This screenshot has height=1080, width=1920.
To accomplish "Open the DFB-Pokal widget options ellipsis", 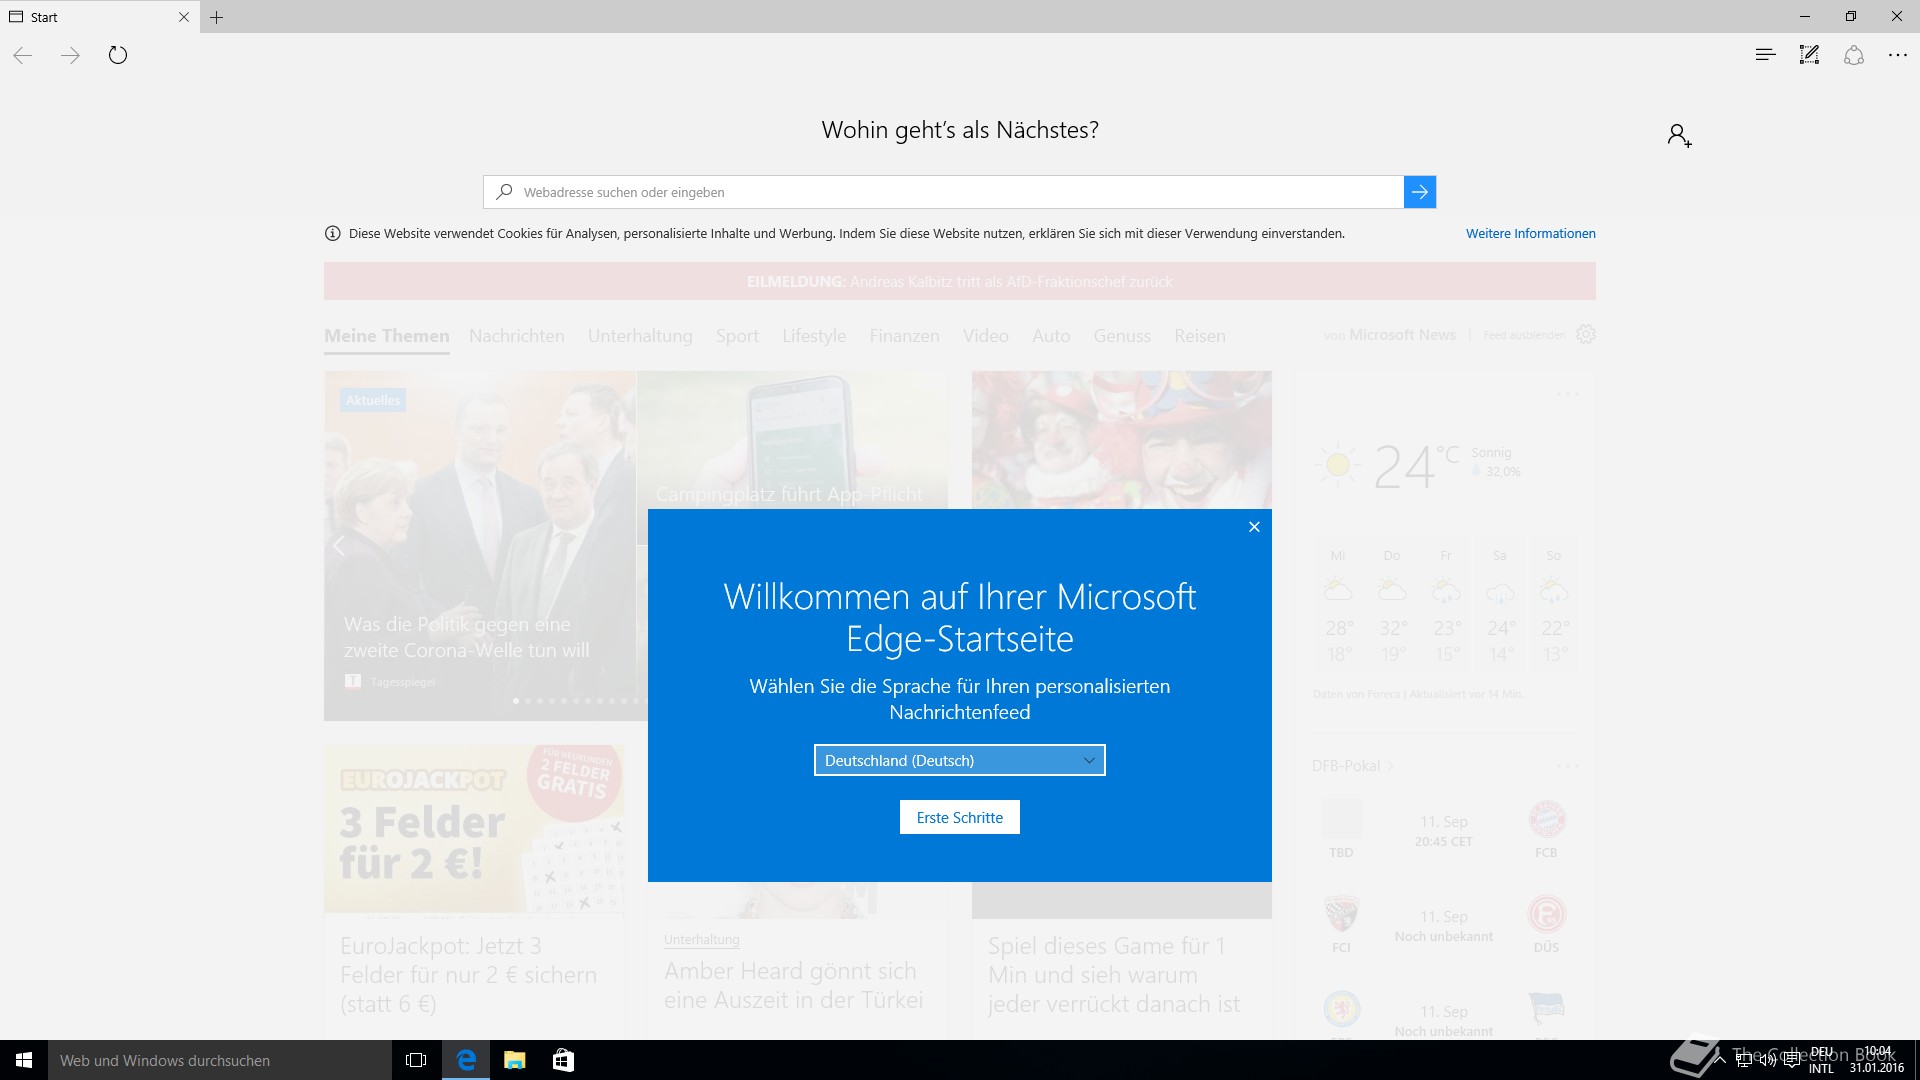I will pyautogui.click(x=1568, y=766).
